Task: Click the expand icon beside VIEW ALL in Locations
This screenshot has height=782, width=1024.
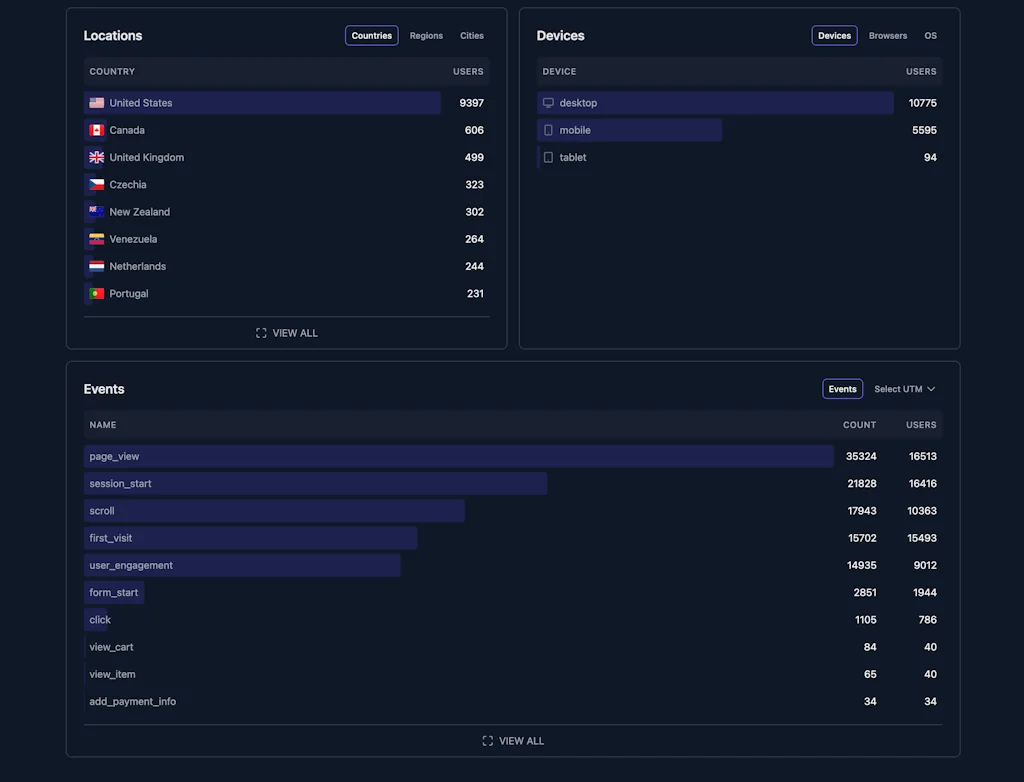Action: point(261,333)
